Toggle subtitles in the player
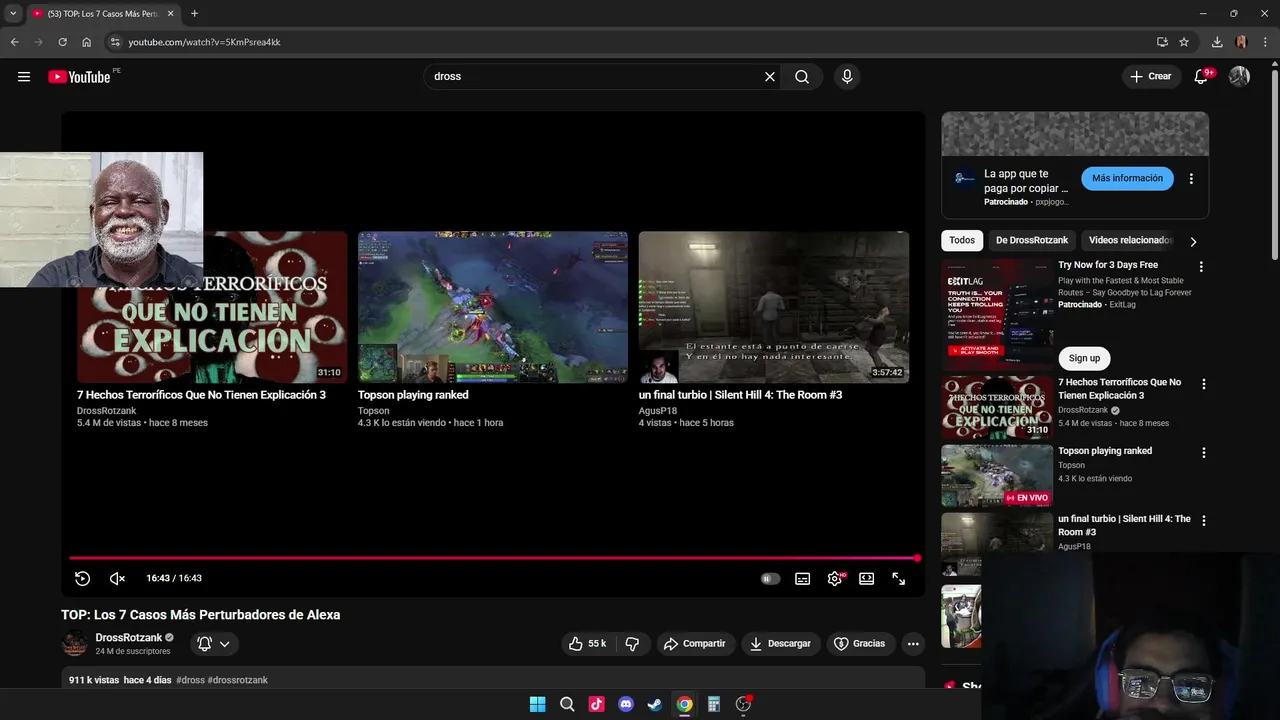This screenshot has height=720, width=1280. point(802,578)
